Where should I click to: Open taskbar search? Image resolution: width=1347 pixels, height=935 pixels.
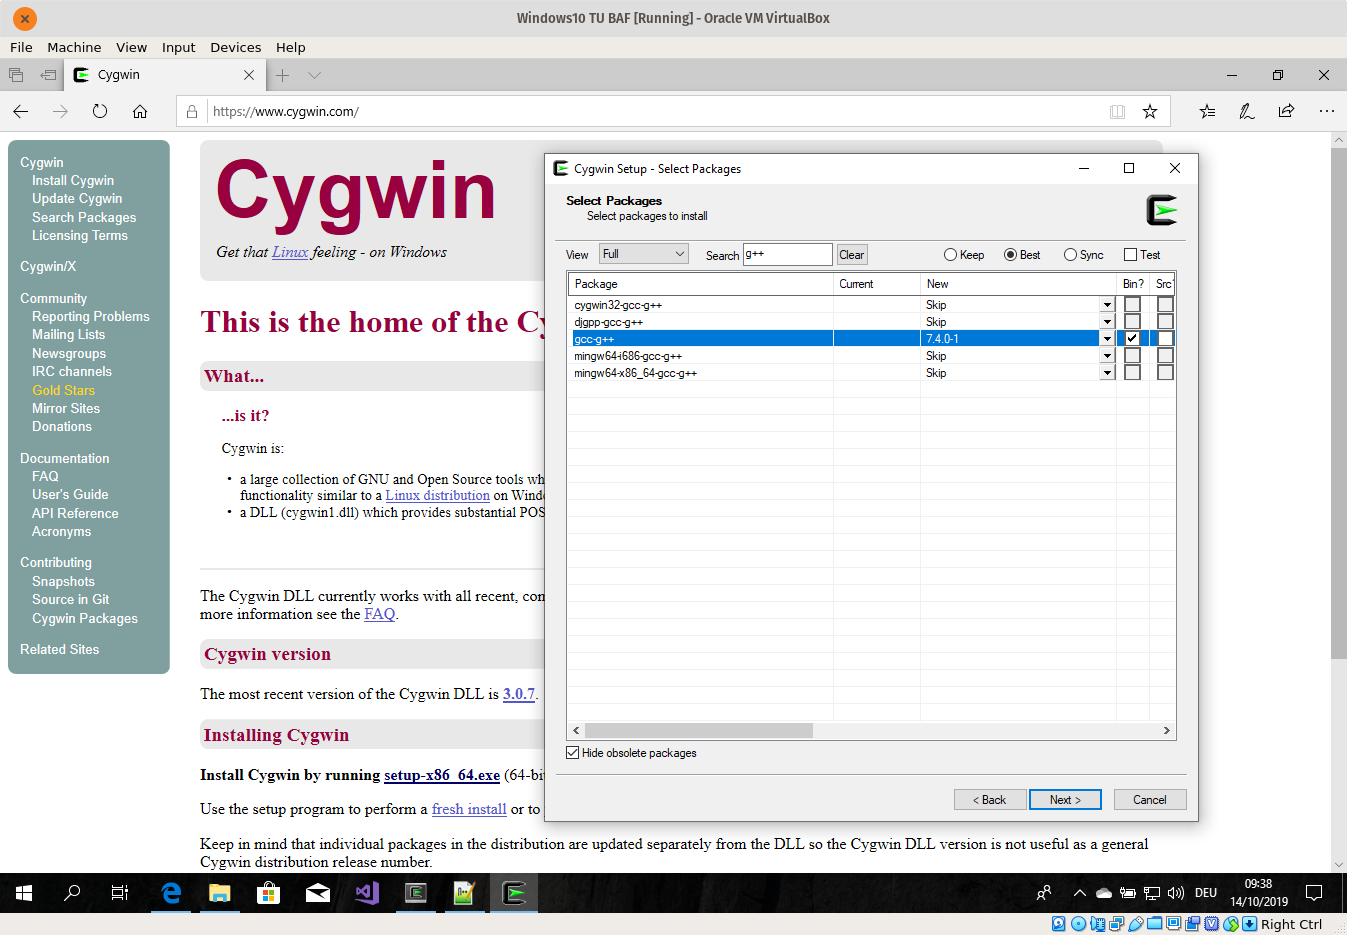[72, 893]
